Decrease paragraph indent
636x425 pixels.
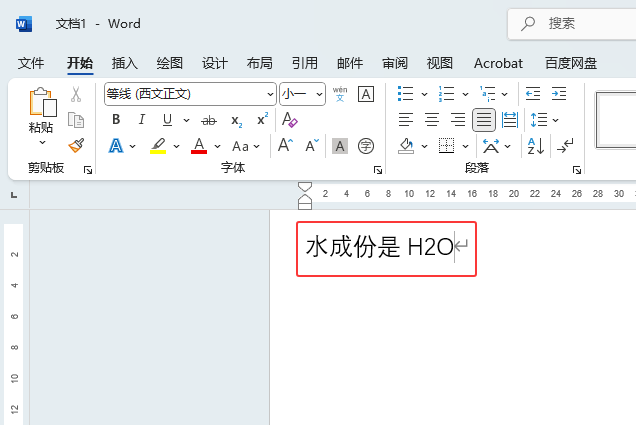(x=533, y=94)
